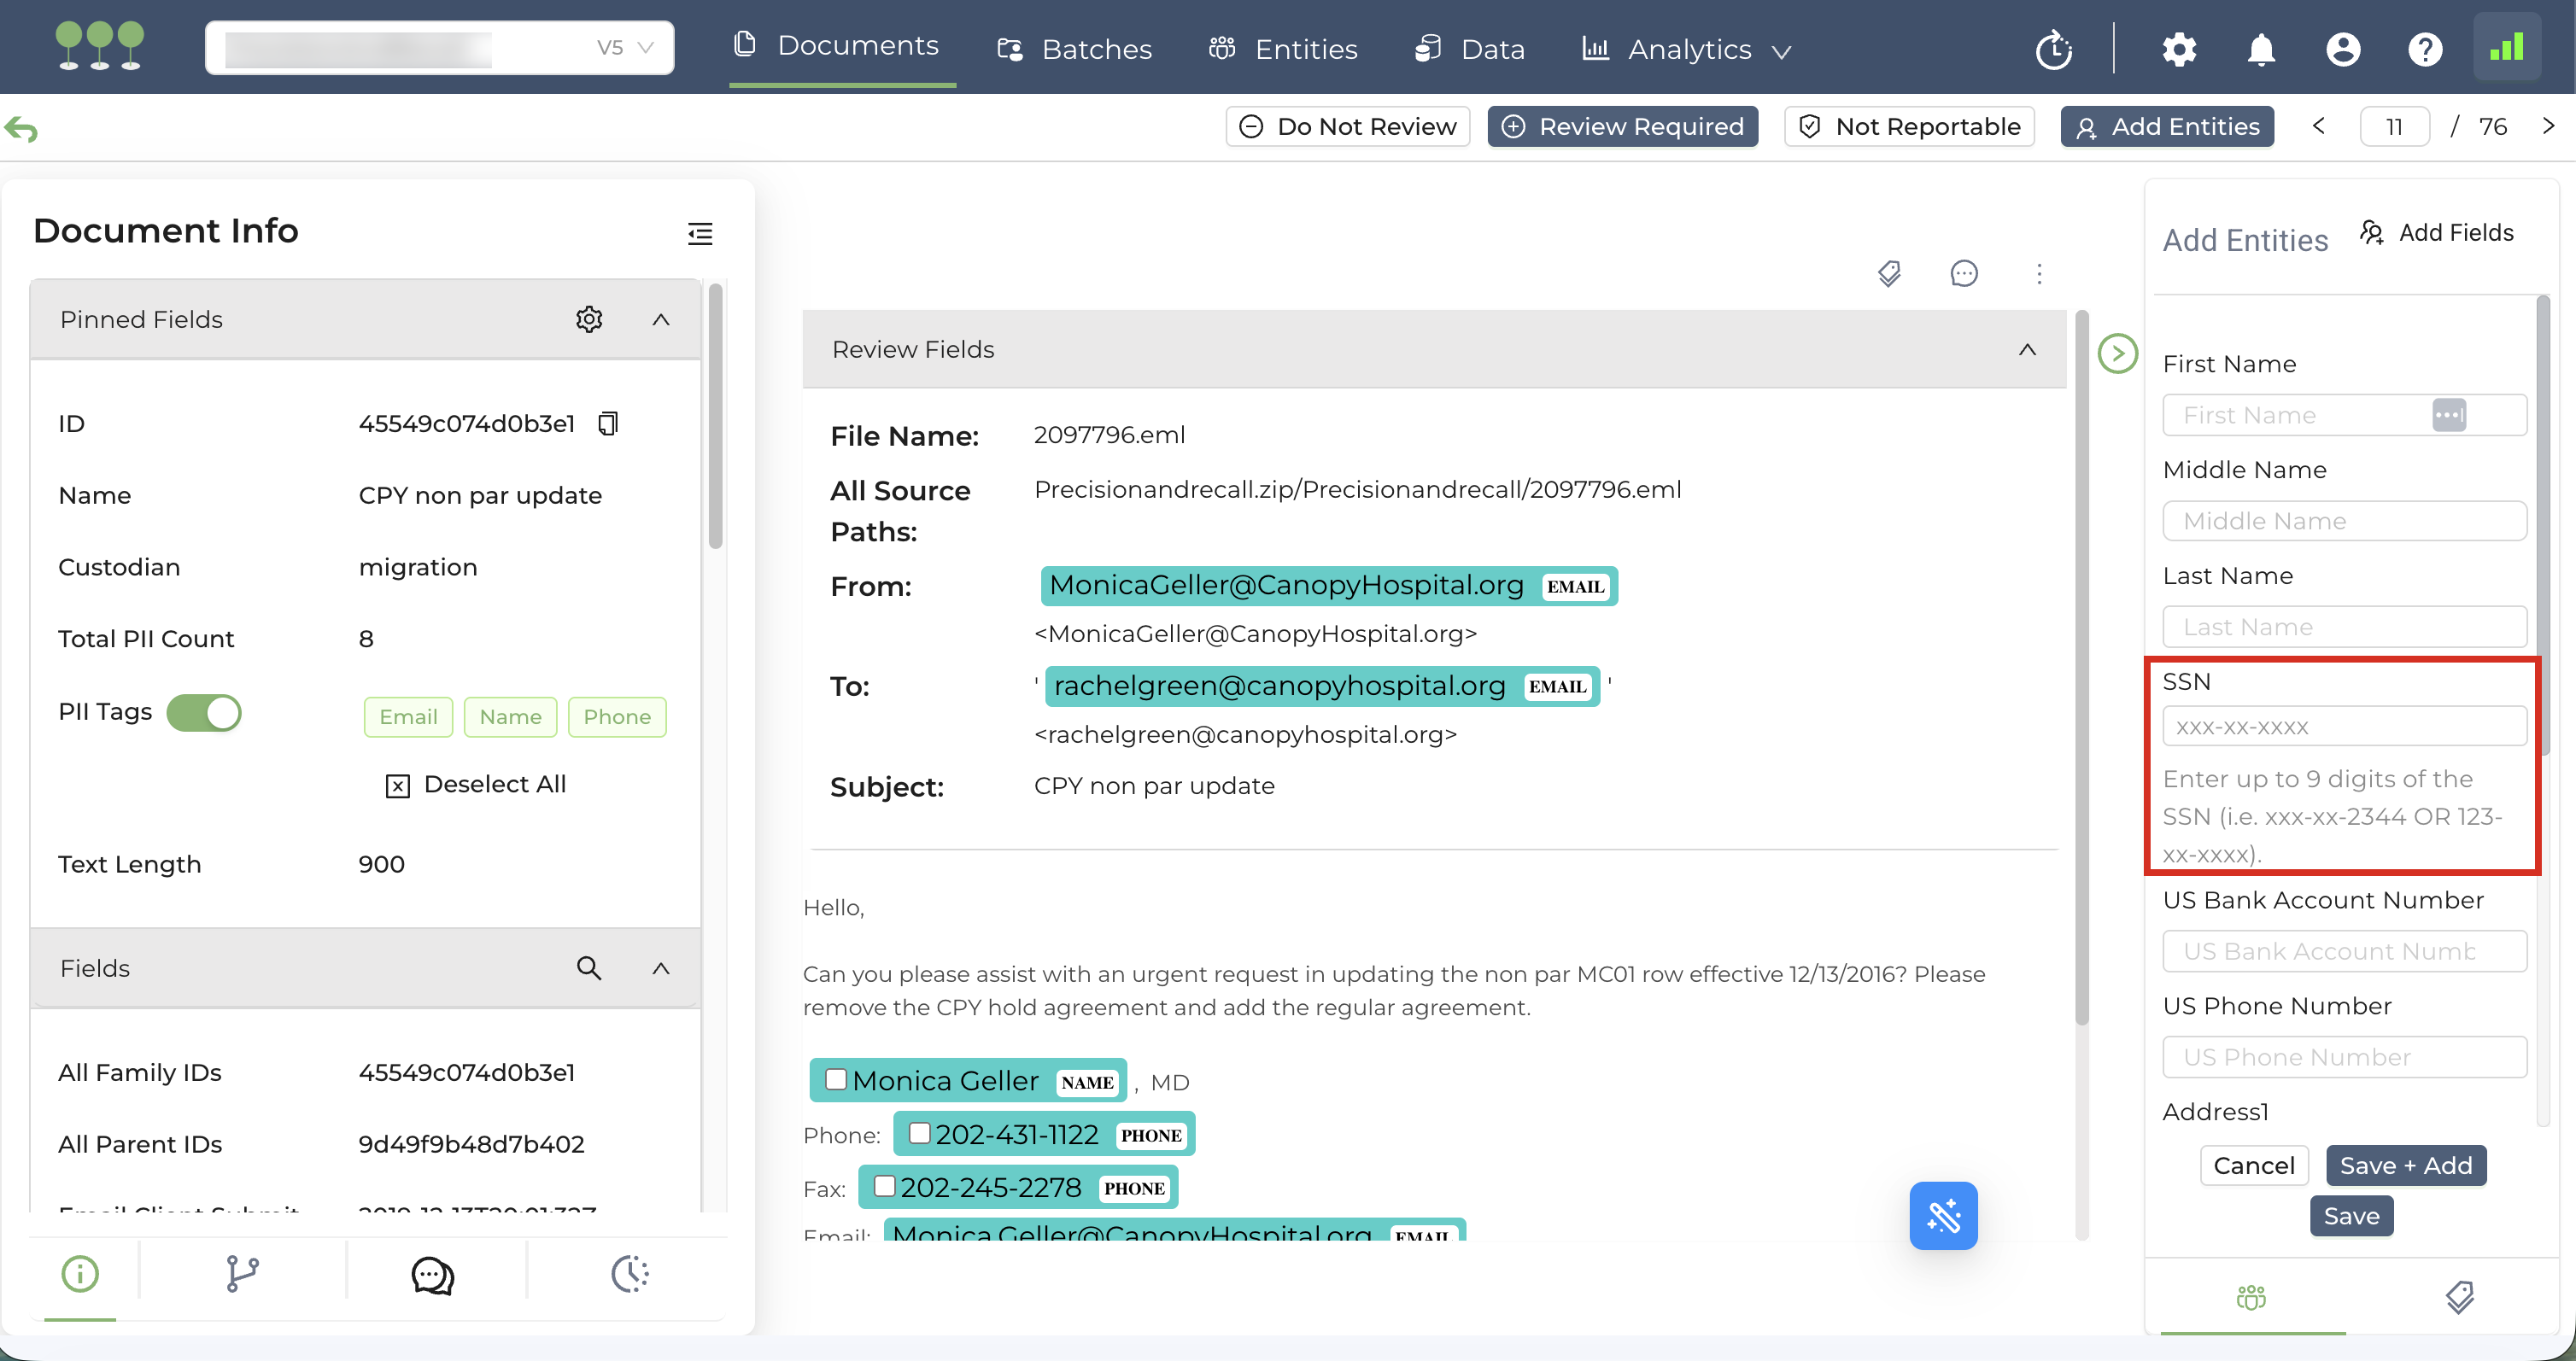Toggle the PII Tags switch off

204,713
